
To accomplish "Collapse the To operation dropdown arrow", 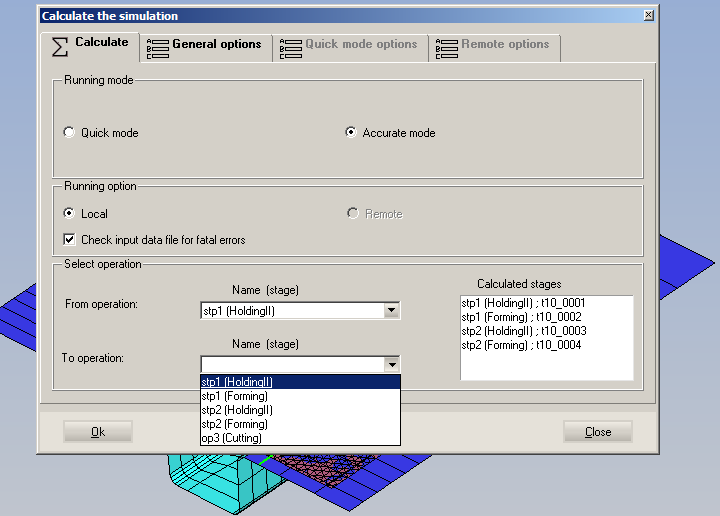I will click(x=391, y=365).
